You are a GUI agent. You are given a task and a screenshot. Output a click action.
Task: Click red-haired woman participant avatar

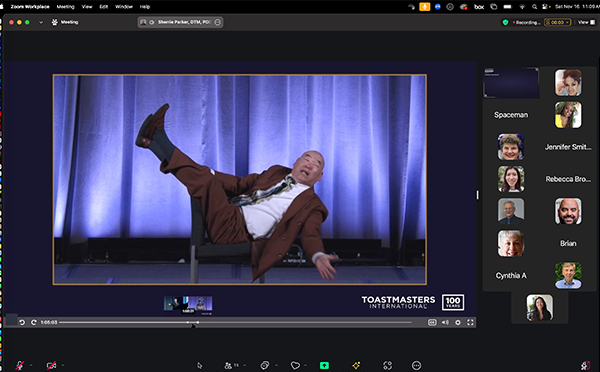pos(568,83)
